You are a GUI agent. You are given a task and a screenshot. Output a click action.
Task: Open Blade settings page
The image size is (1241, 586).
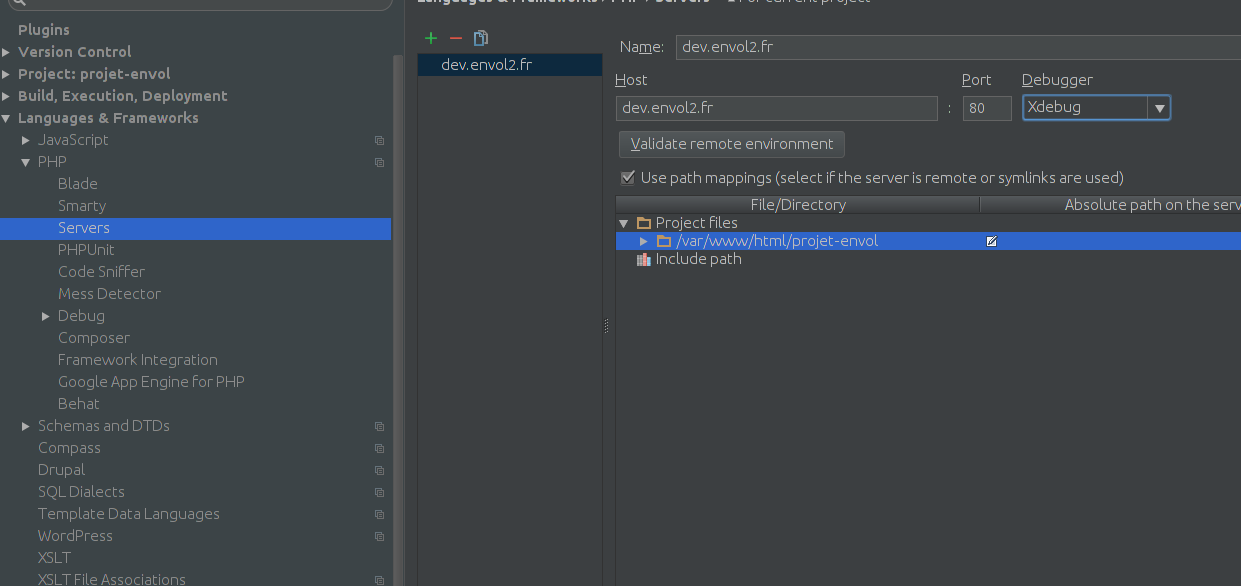pos(78,184)
